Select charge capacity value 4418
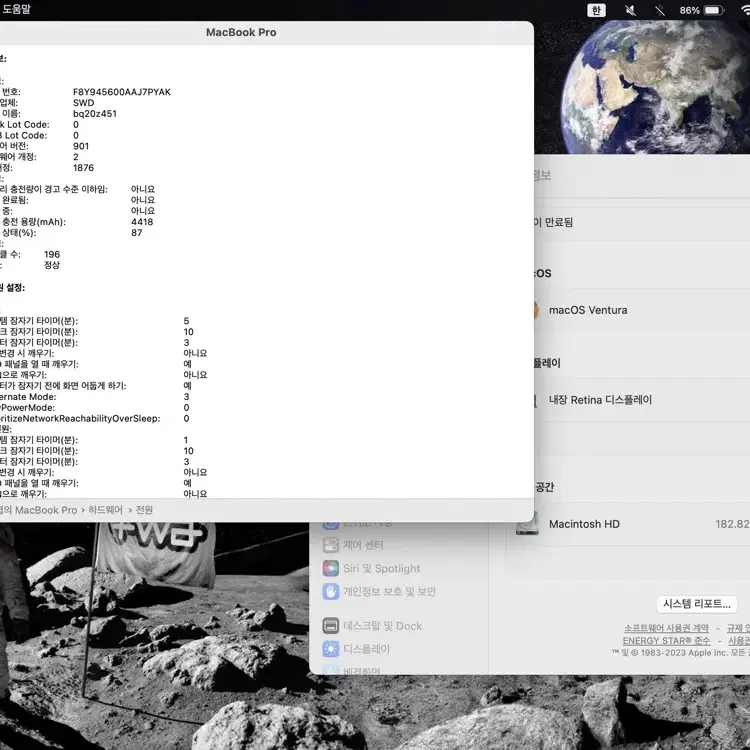The height and width of the screenshot is (750, 750). pos(142,221)
